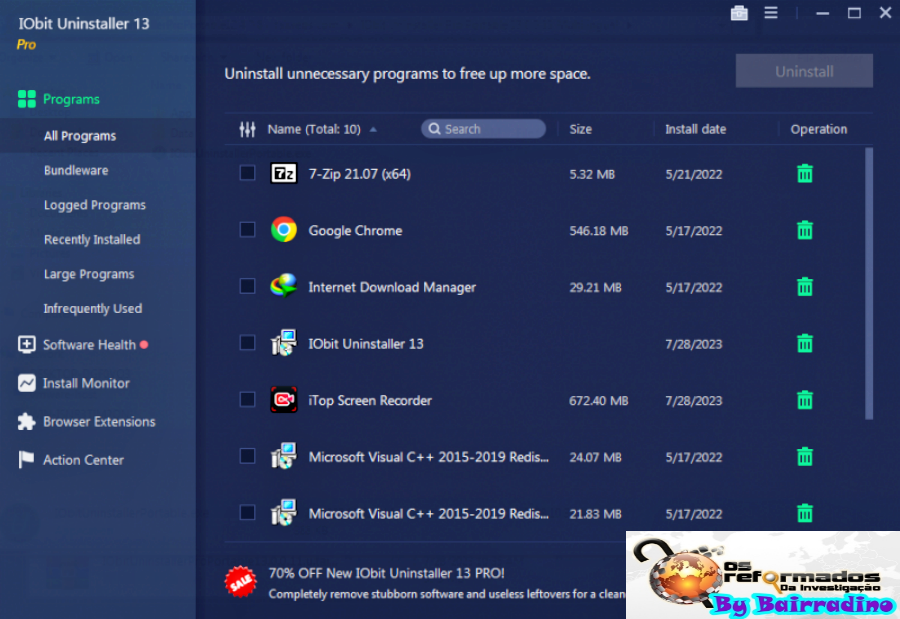The height and width of the screenshot is (619, 900).
Task: Click the trash icon for IObit Uninstaller 13
Action: [x=805, y=343]
